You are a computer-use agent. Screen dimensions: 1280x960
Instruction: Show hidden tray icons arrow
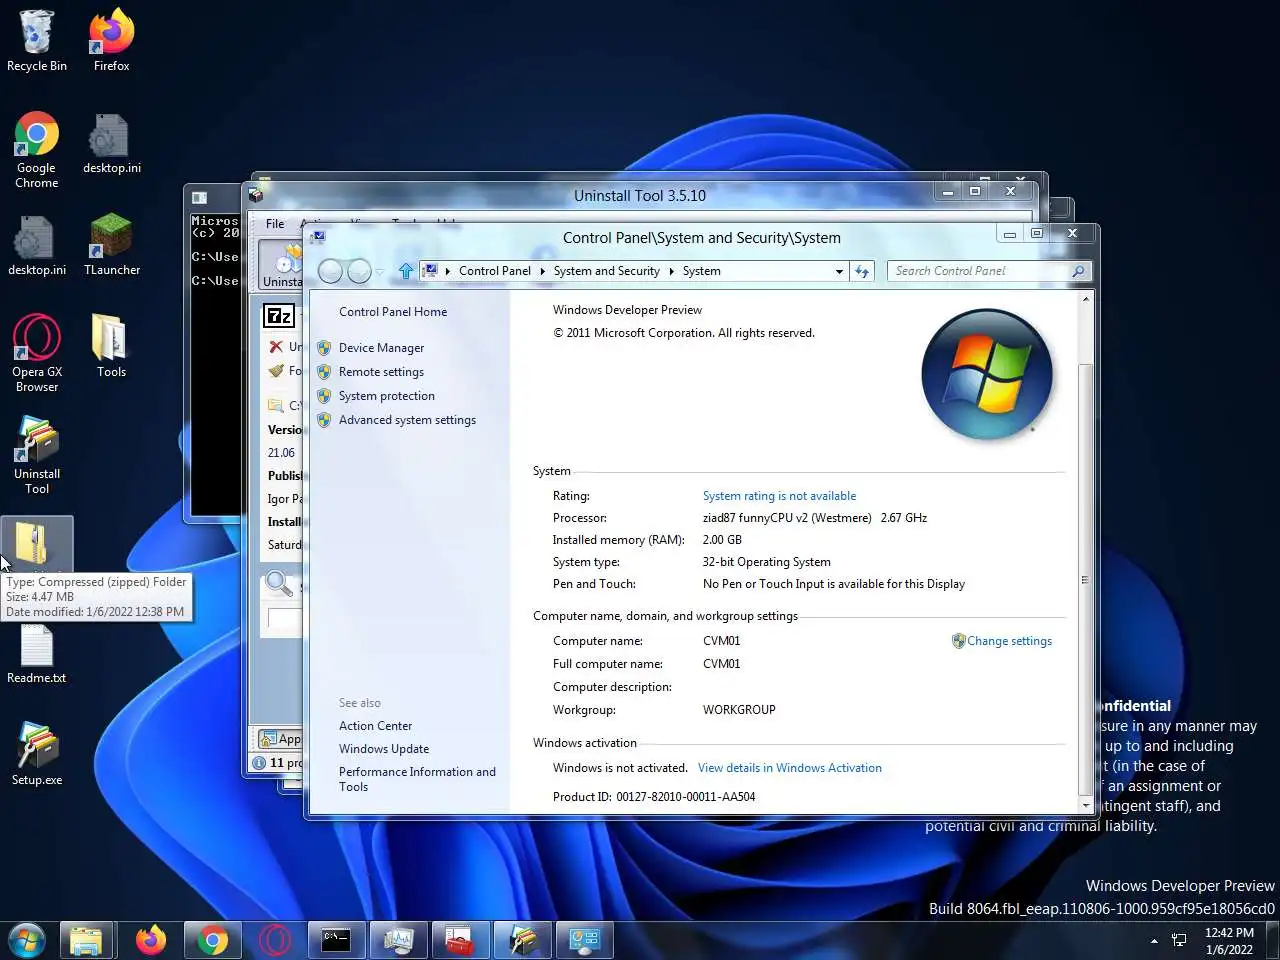coord(1154,941)
